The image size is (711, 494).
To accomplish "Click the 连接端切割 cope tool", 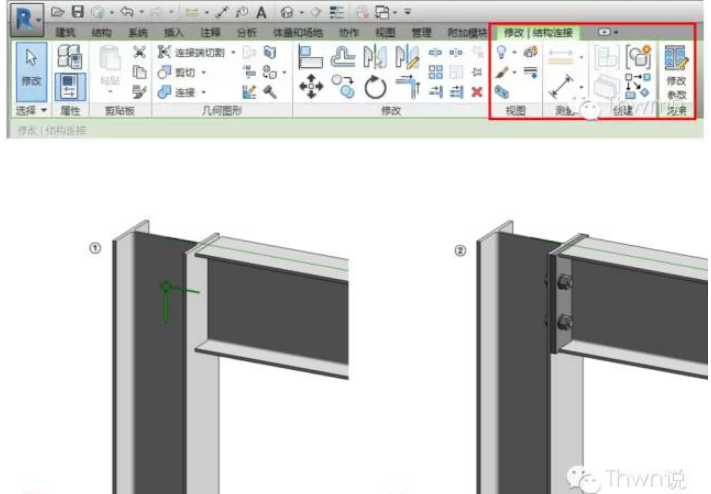I will pyautogui.click(x=191, y=52).
